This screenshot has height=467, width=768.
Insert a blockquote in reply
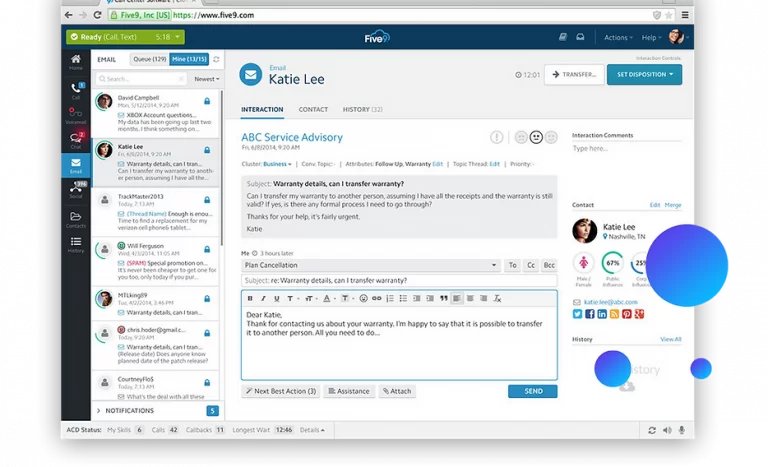[444, 298]
